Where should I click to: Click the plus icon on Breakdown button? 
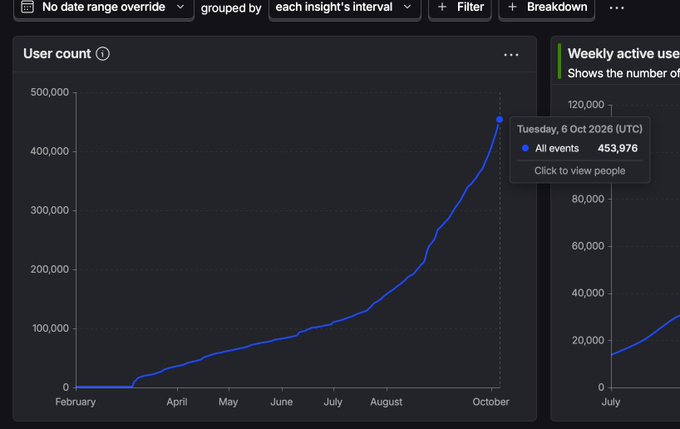click(512, 7)
